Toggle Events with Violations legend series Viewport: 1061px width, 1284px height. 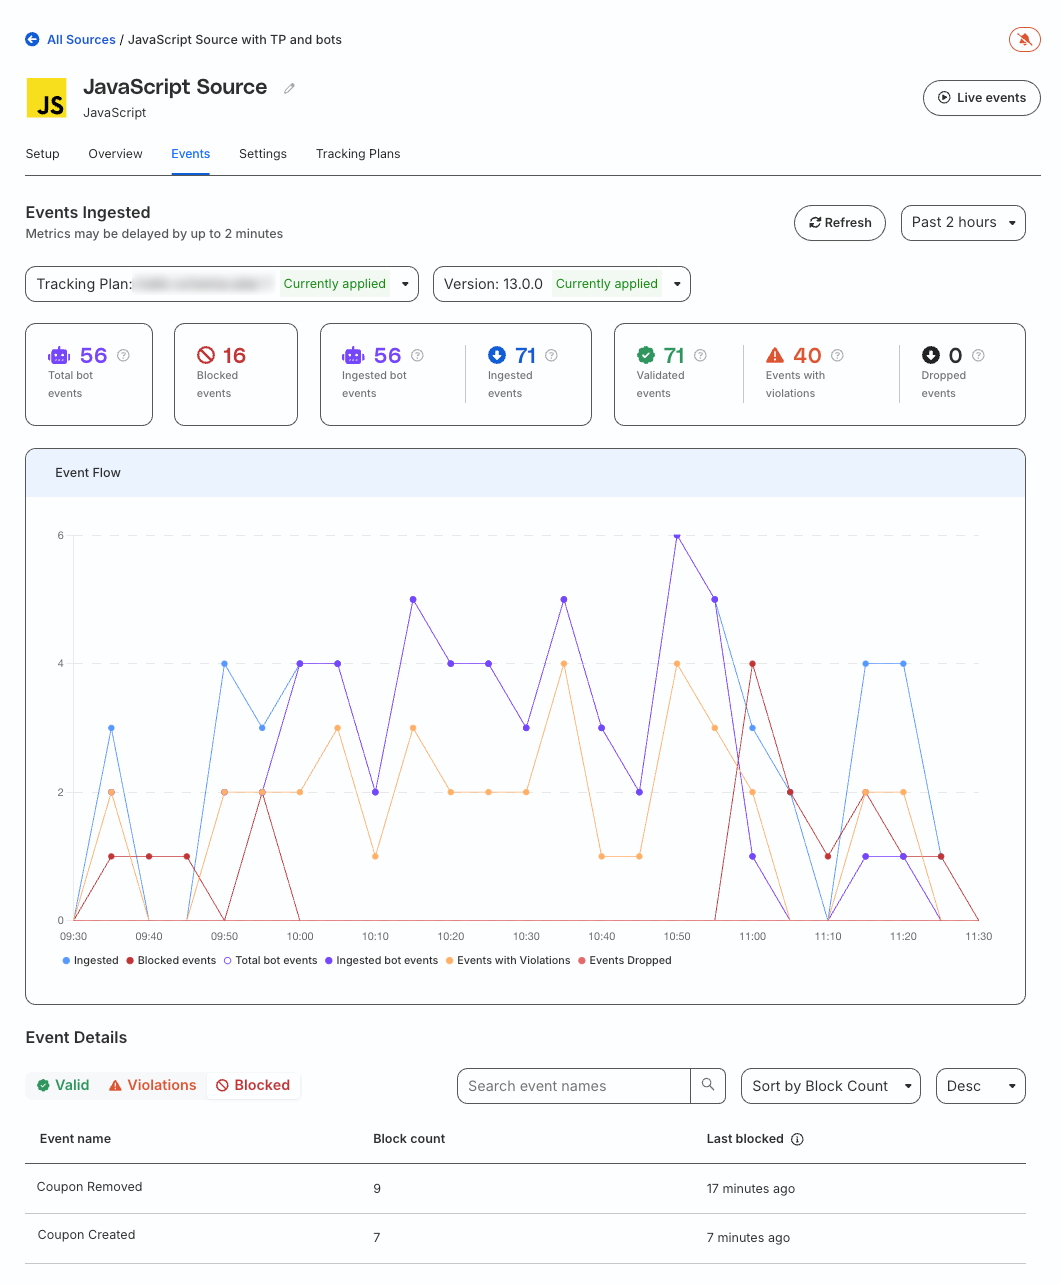508,961
